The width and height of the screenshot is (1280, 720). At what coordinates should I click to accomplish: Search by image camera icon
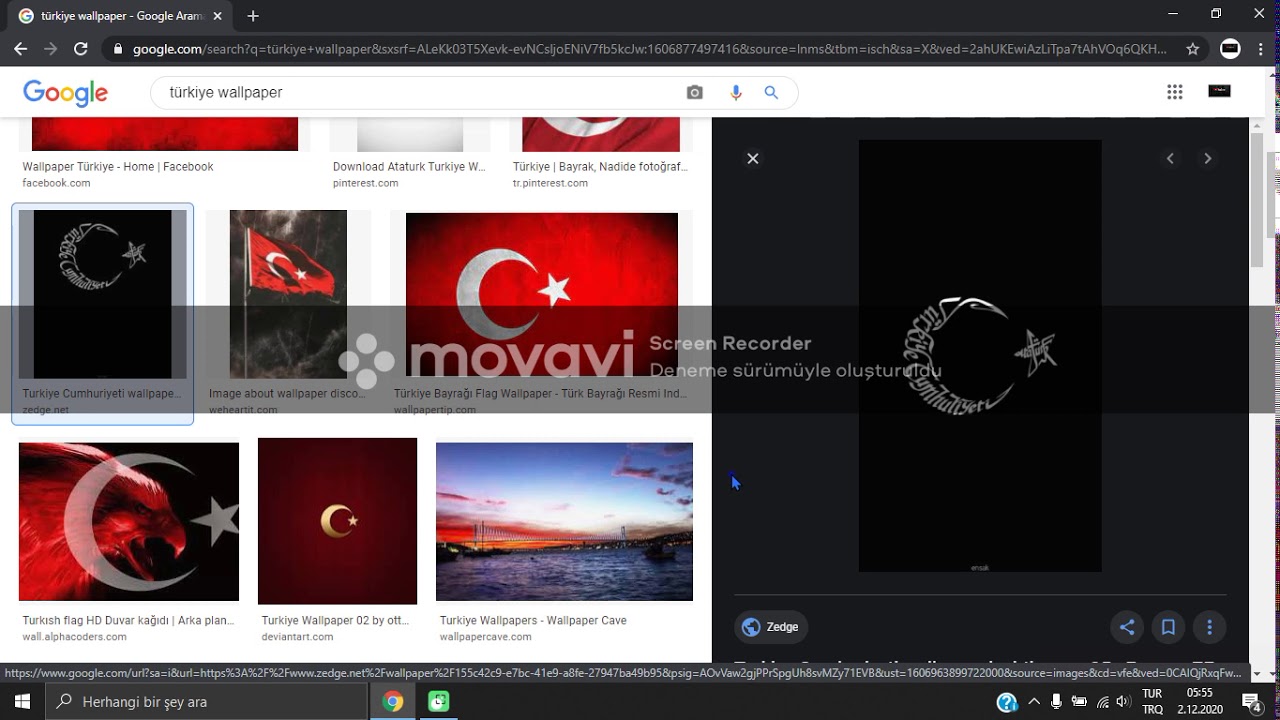pyautogui.click(x=695, y=92)
